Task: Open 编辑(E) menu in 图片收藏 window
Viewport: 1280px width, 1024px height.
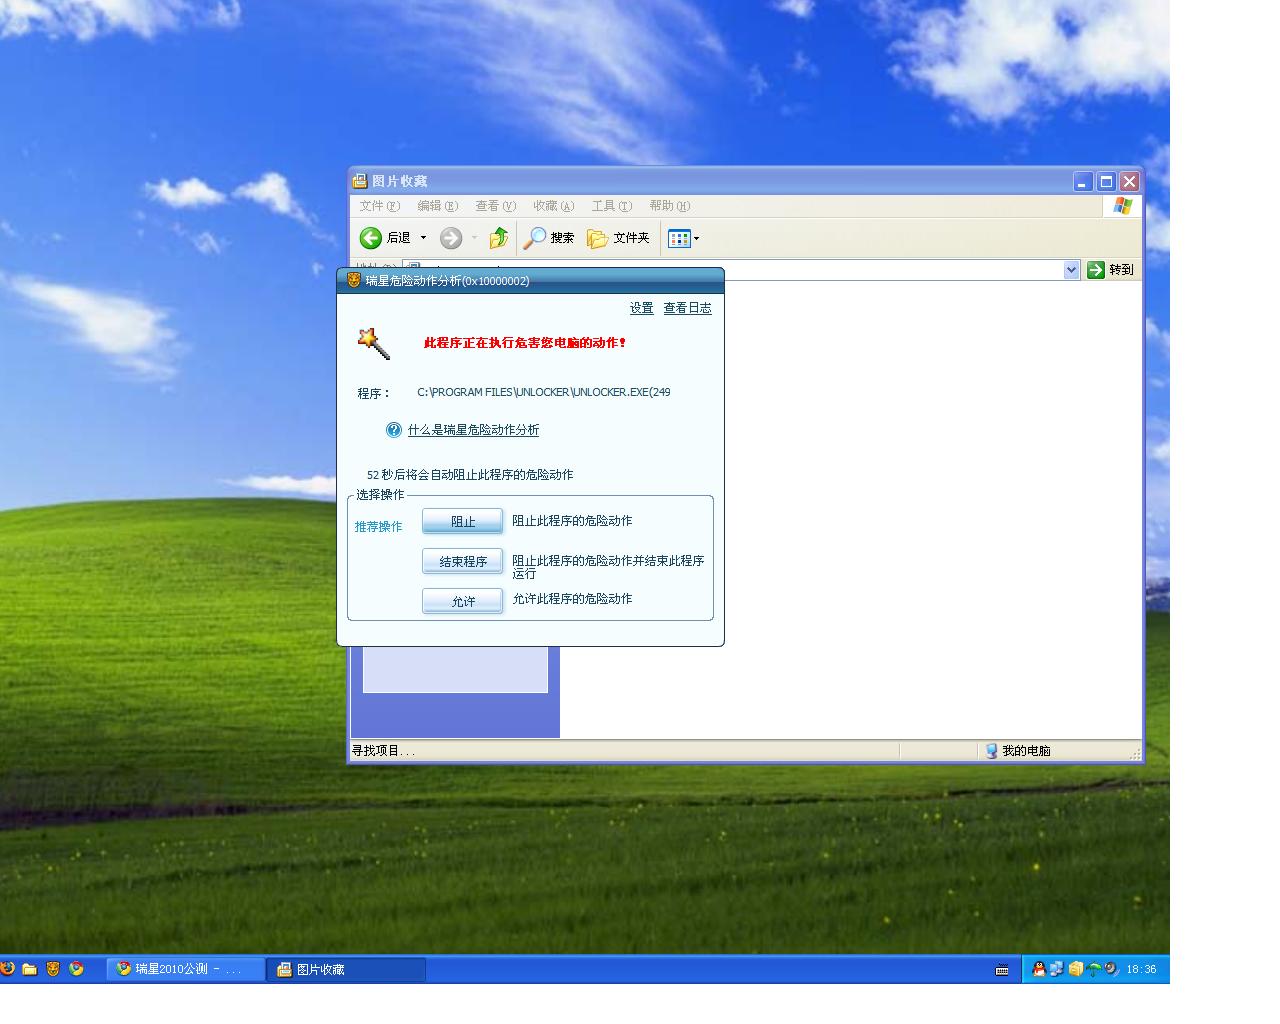Action: pos(437,206)
